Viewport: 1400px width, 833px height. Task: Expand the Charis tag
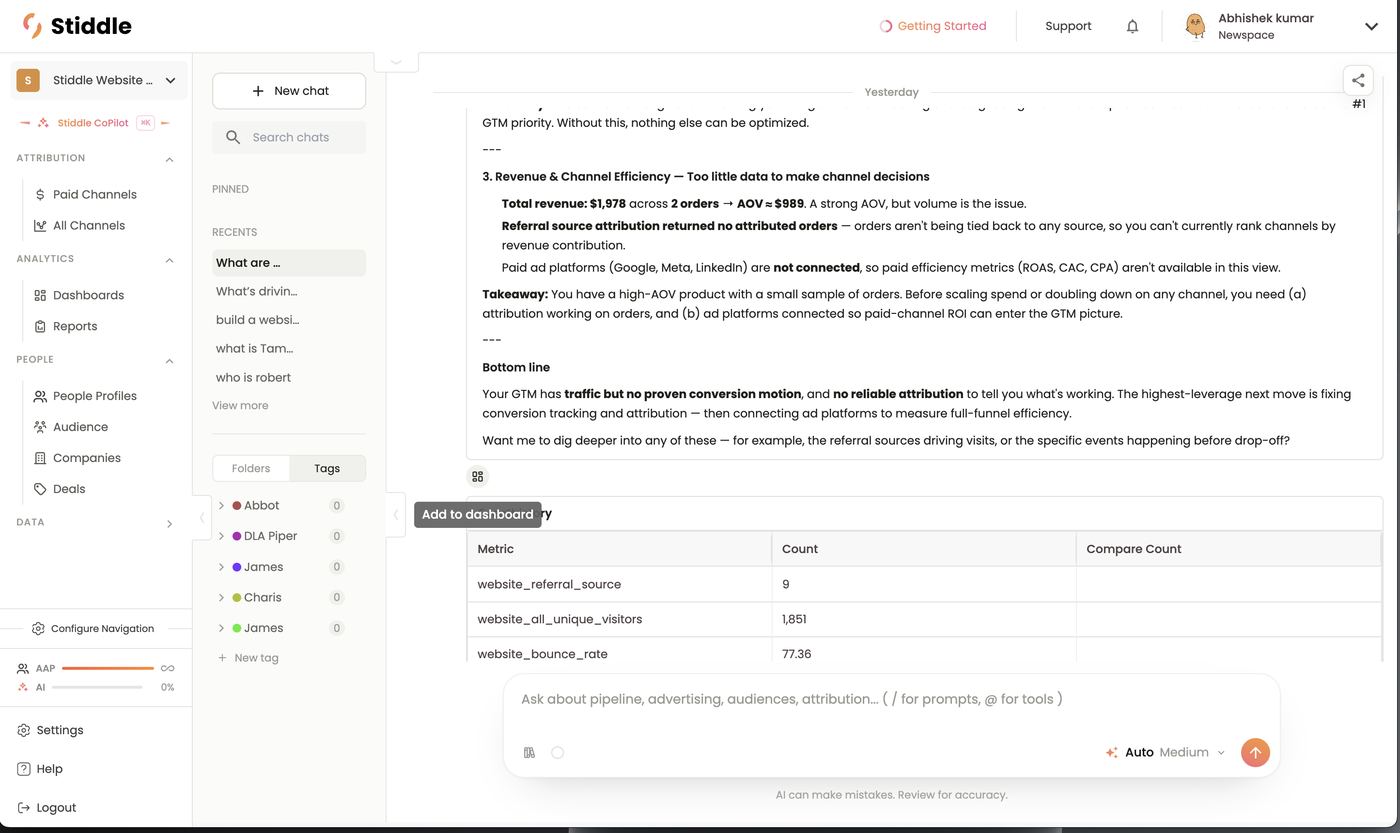[221, 597]
